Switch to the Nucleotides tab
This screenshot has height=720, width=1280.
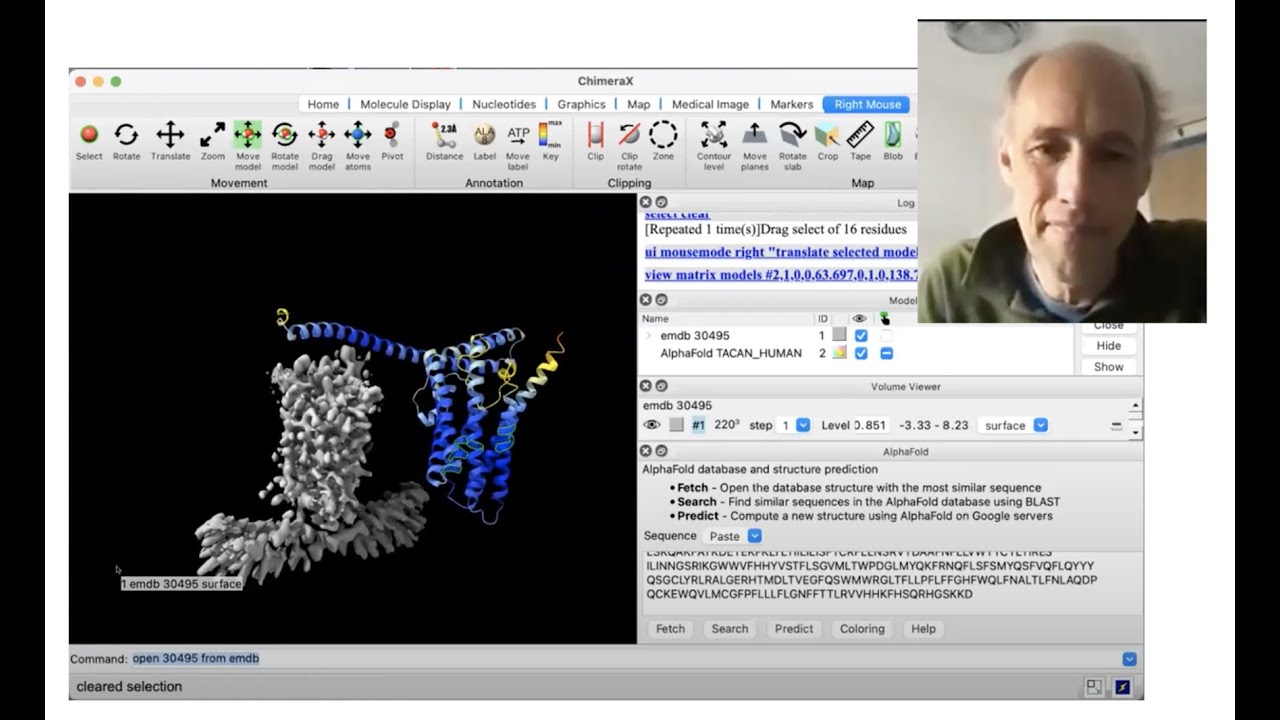click(x=504, y=104)
